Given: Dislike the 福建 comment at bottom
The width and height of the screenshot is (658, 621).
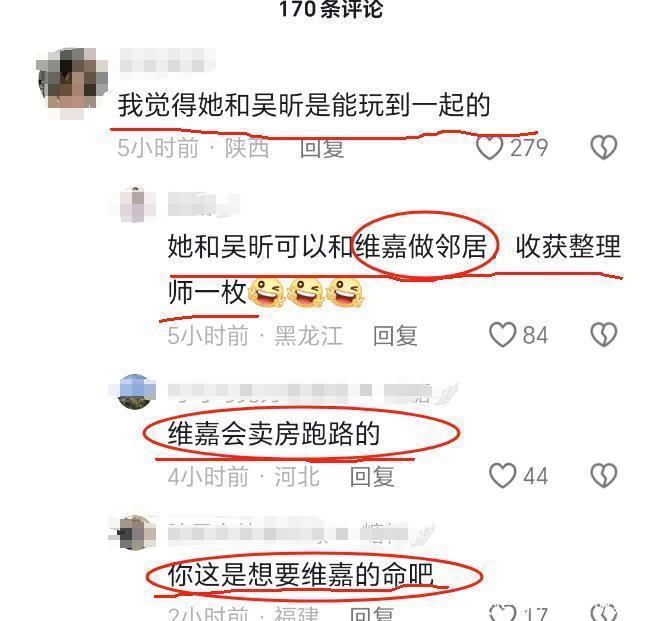Looking at the screenshot, I should pyautogui.click(x=603, y=613).
